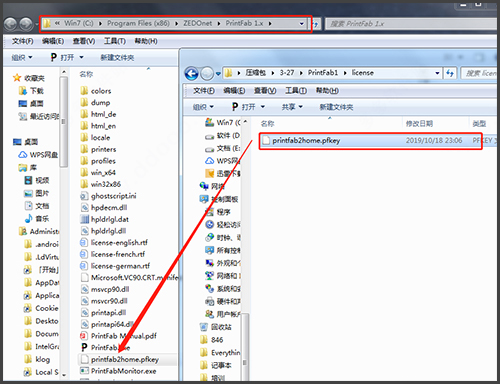
Task: Open the win_x64 folder
Action: 98,173
